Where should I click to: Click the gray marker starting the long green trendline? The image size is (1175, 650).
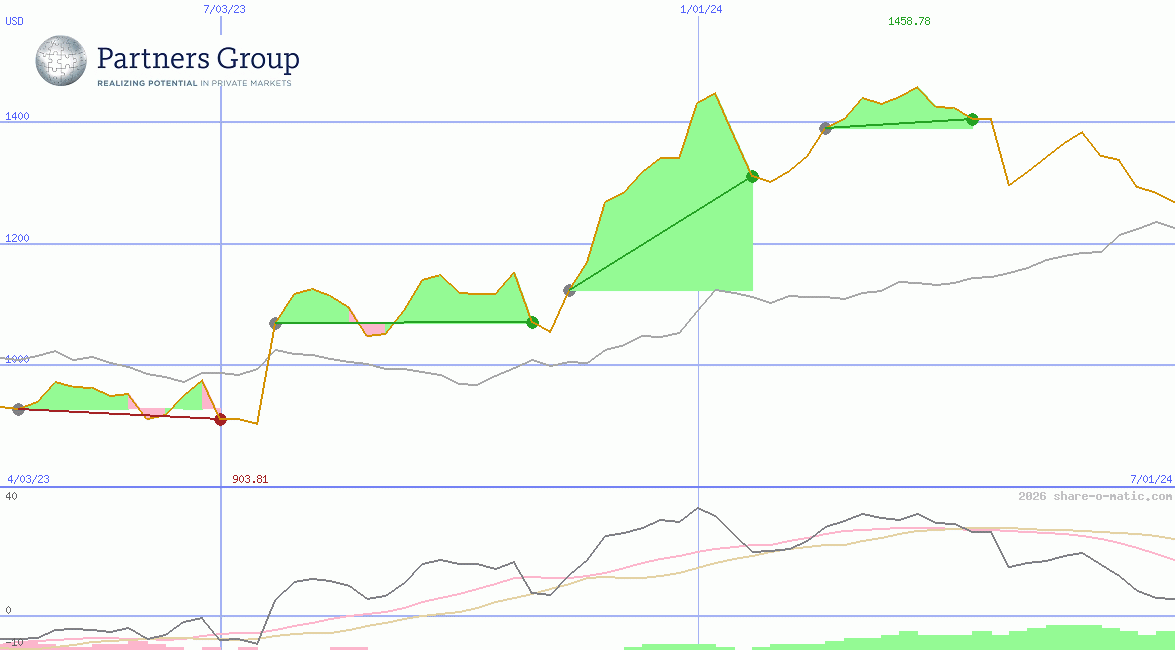pyautogui.click(x=570, y=290)
